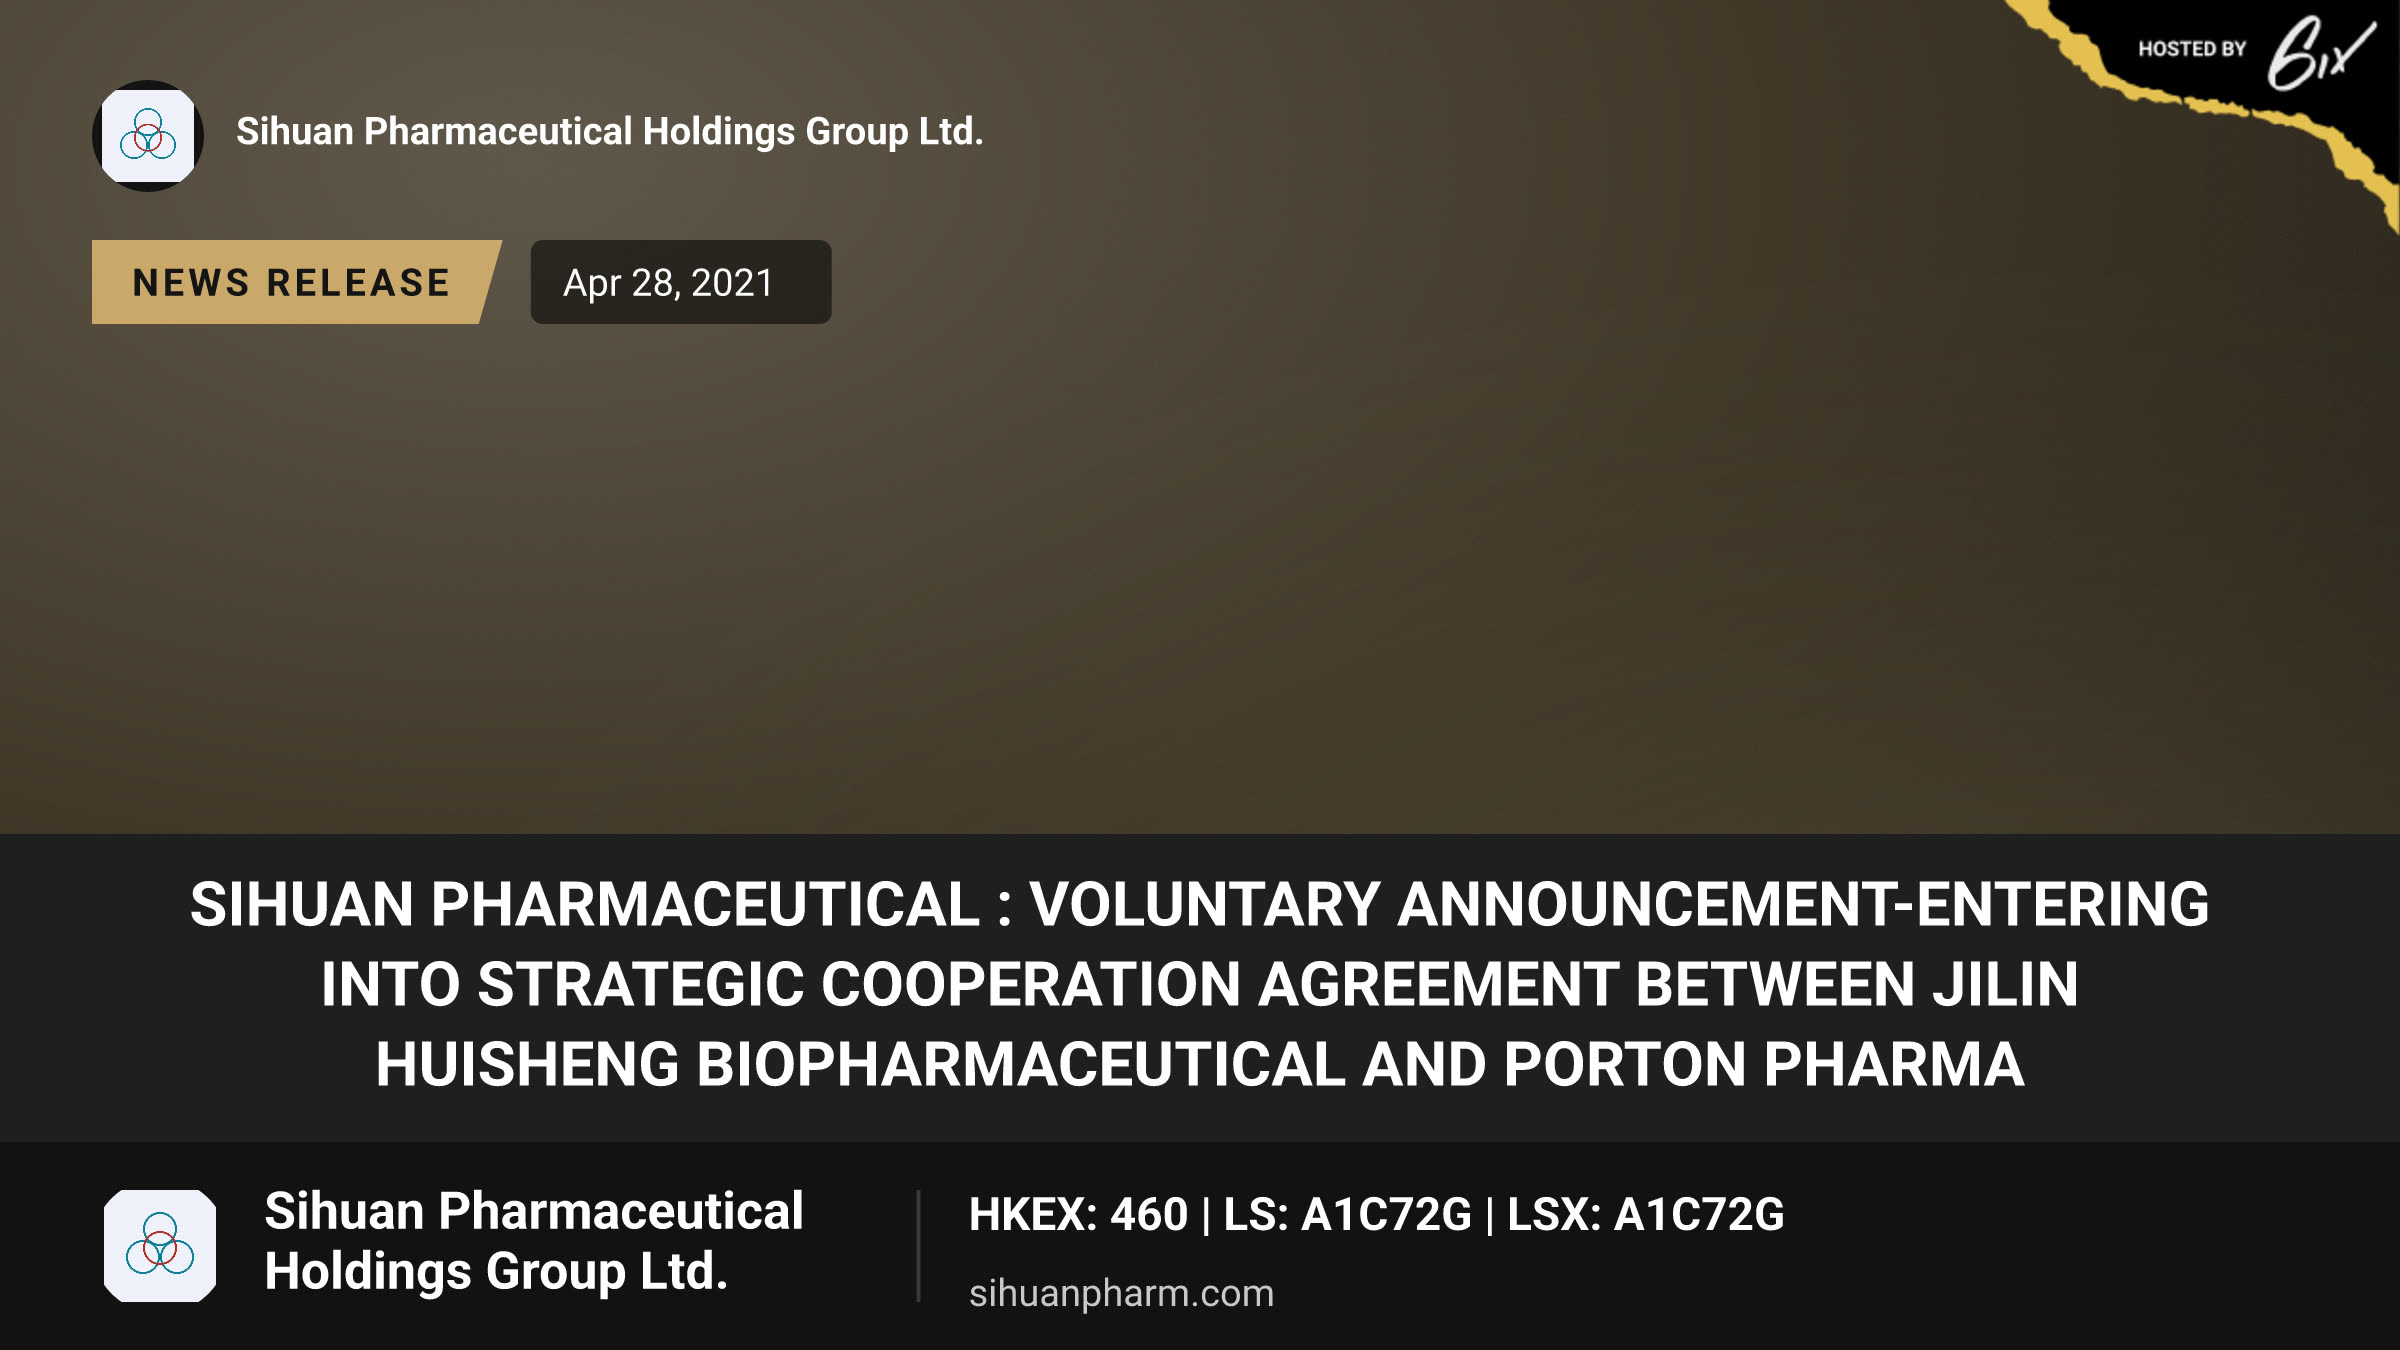2400x1350 pixels.
Task: Select the LS: A1C72G ticker
Action: pos(1347,1214)
